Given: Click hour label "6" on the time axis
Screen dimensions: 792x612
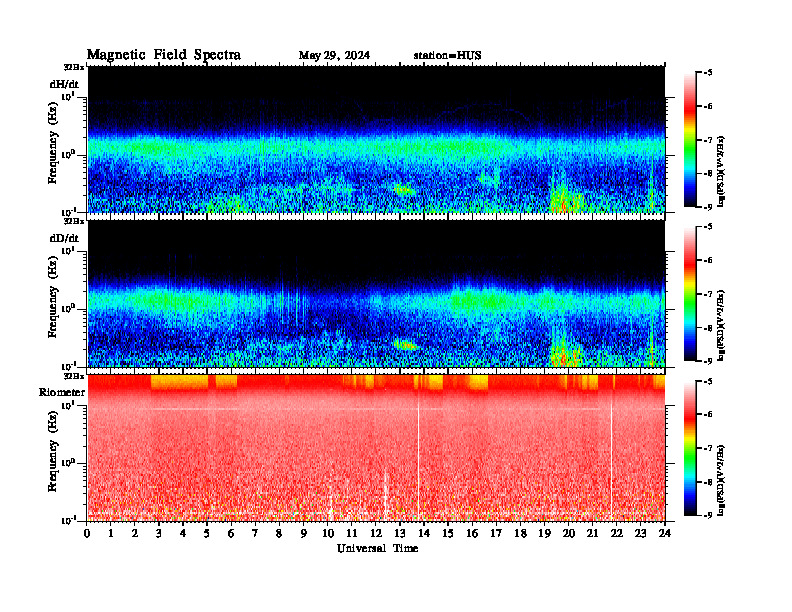Looking at the screenshot, I should click(231, 533).
